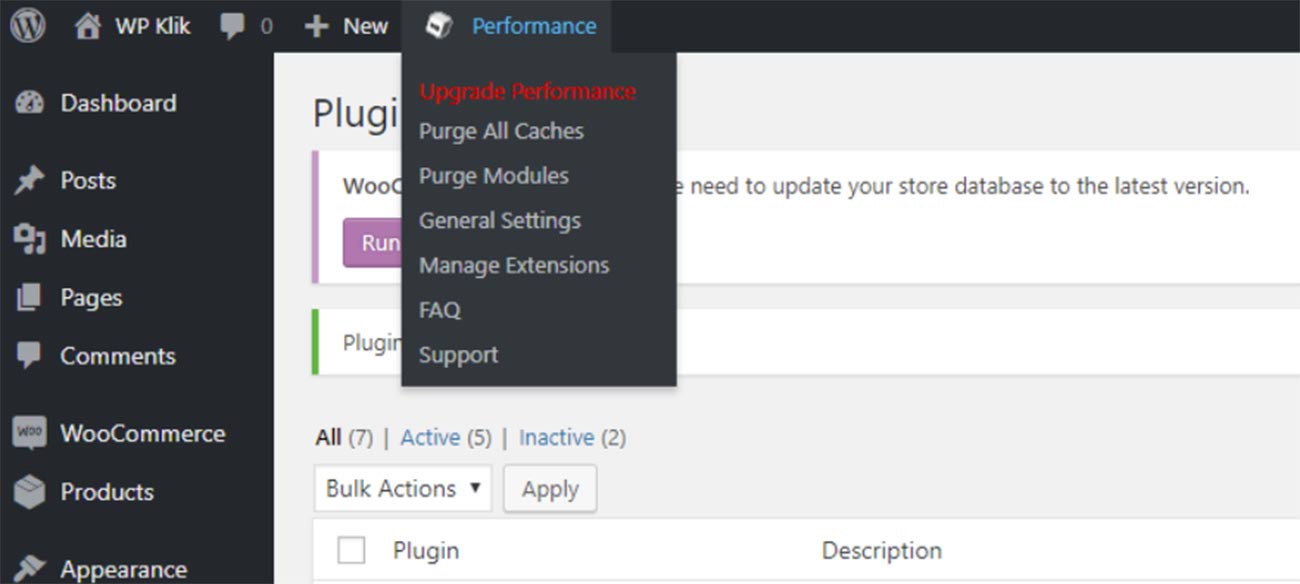
Task: Click the plus New icon
Action: (316, 27)
